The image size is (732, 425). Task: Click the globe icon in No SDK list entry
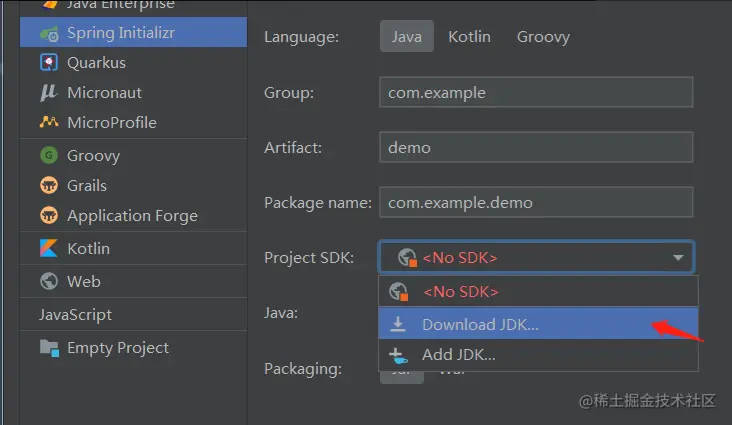point(399,291)
